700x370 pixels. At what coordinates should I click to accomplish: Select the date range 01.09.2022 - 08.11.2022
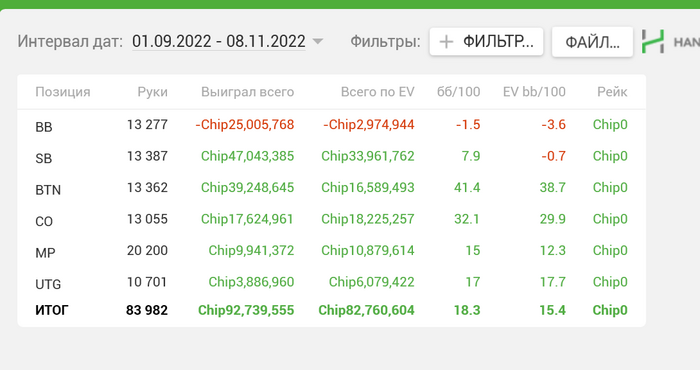coord(219,42)
